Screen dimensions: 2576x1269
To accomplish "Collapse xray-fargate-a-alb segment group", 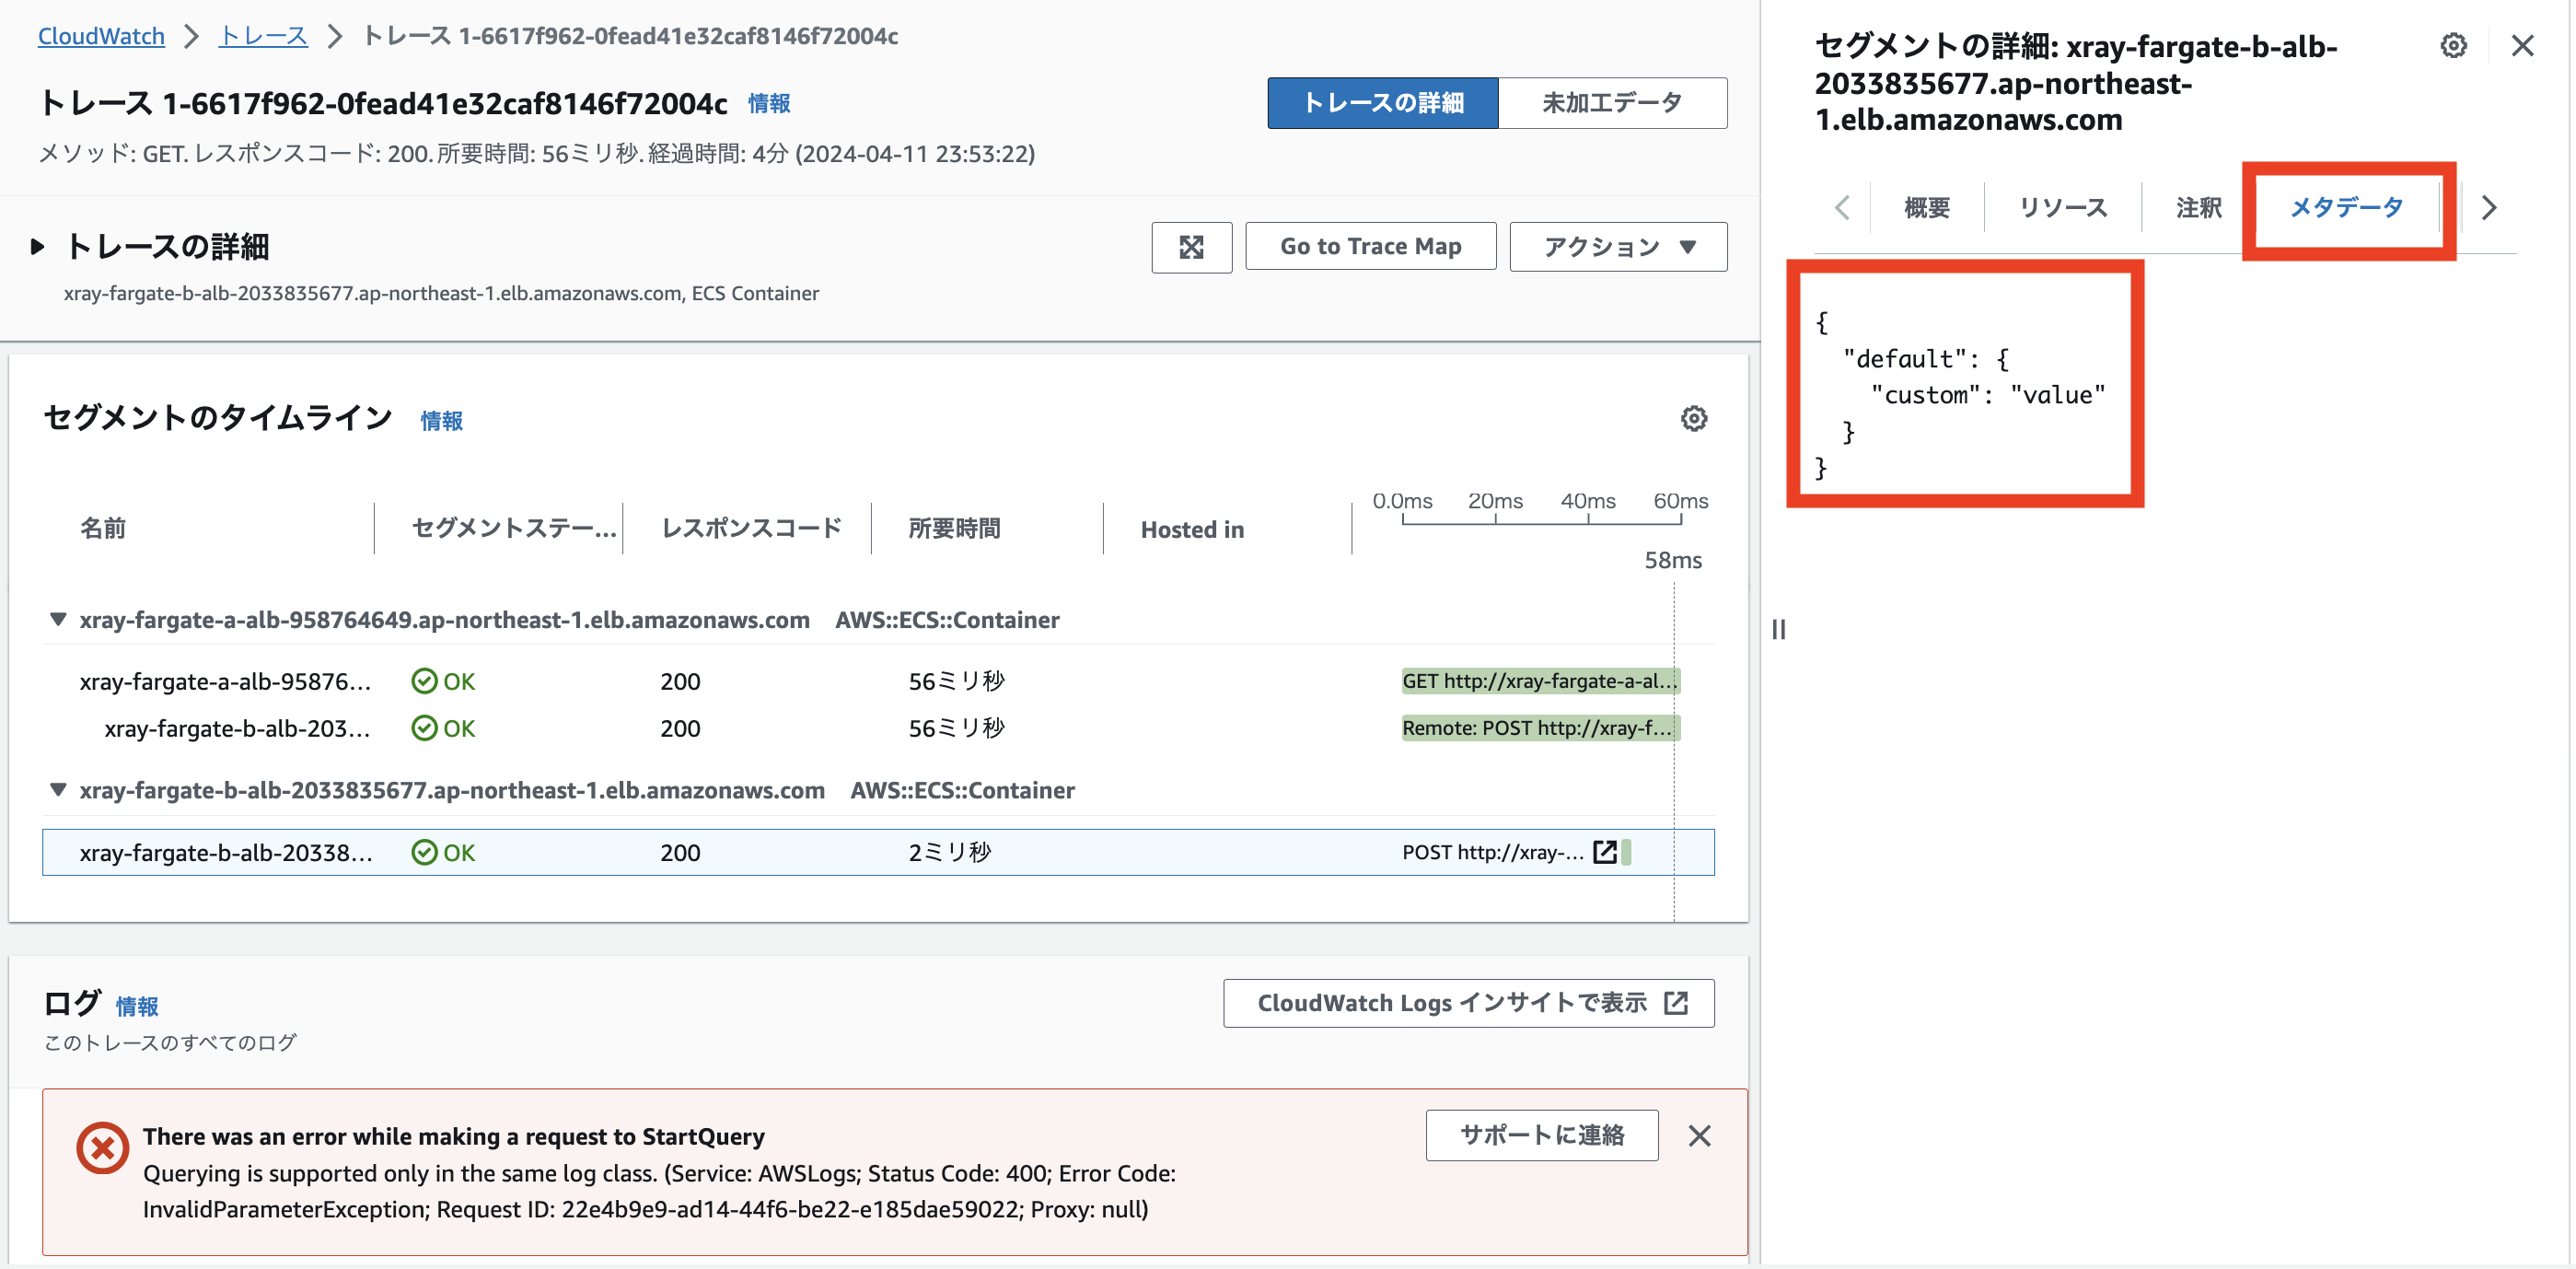I will tap(58, 620).
